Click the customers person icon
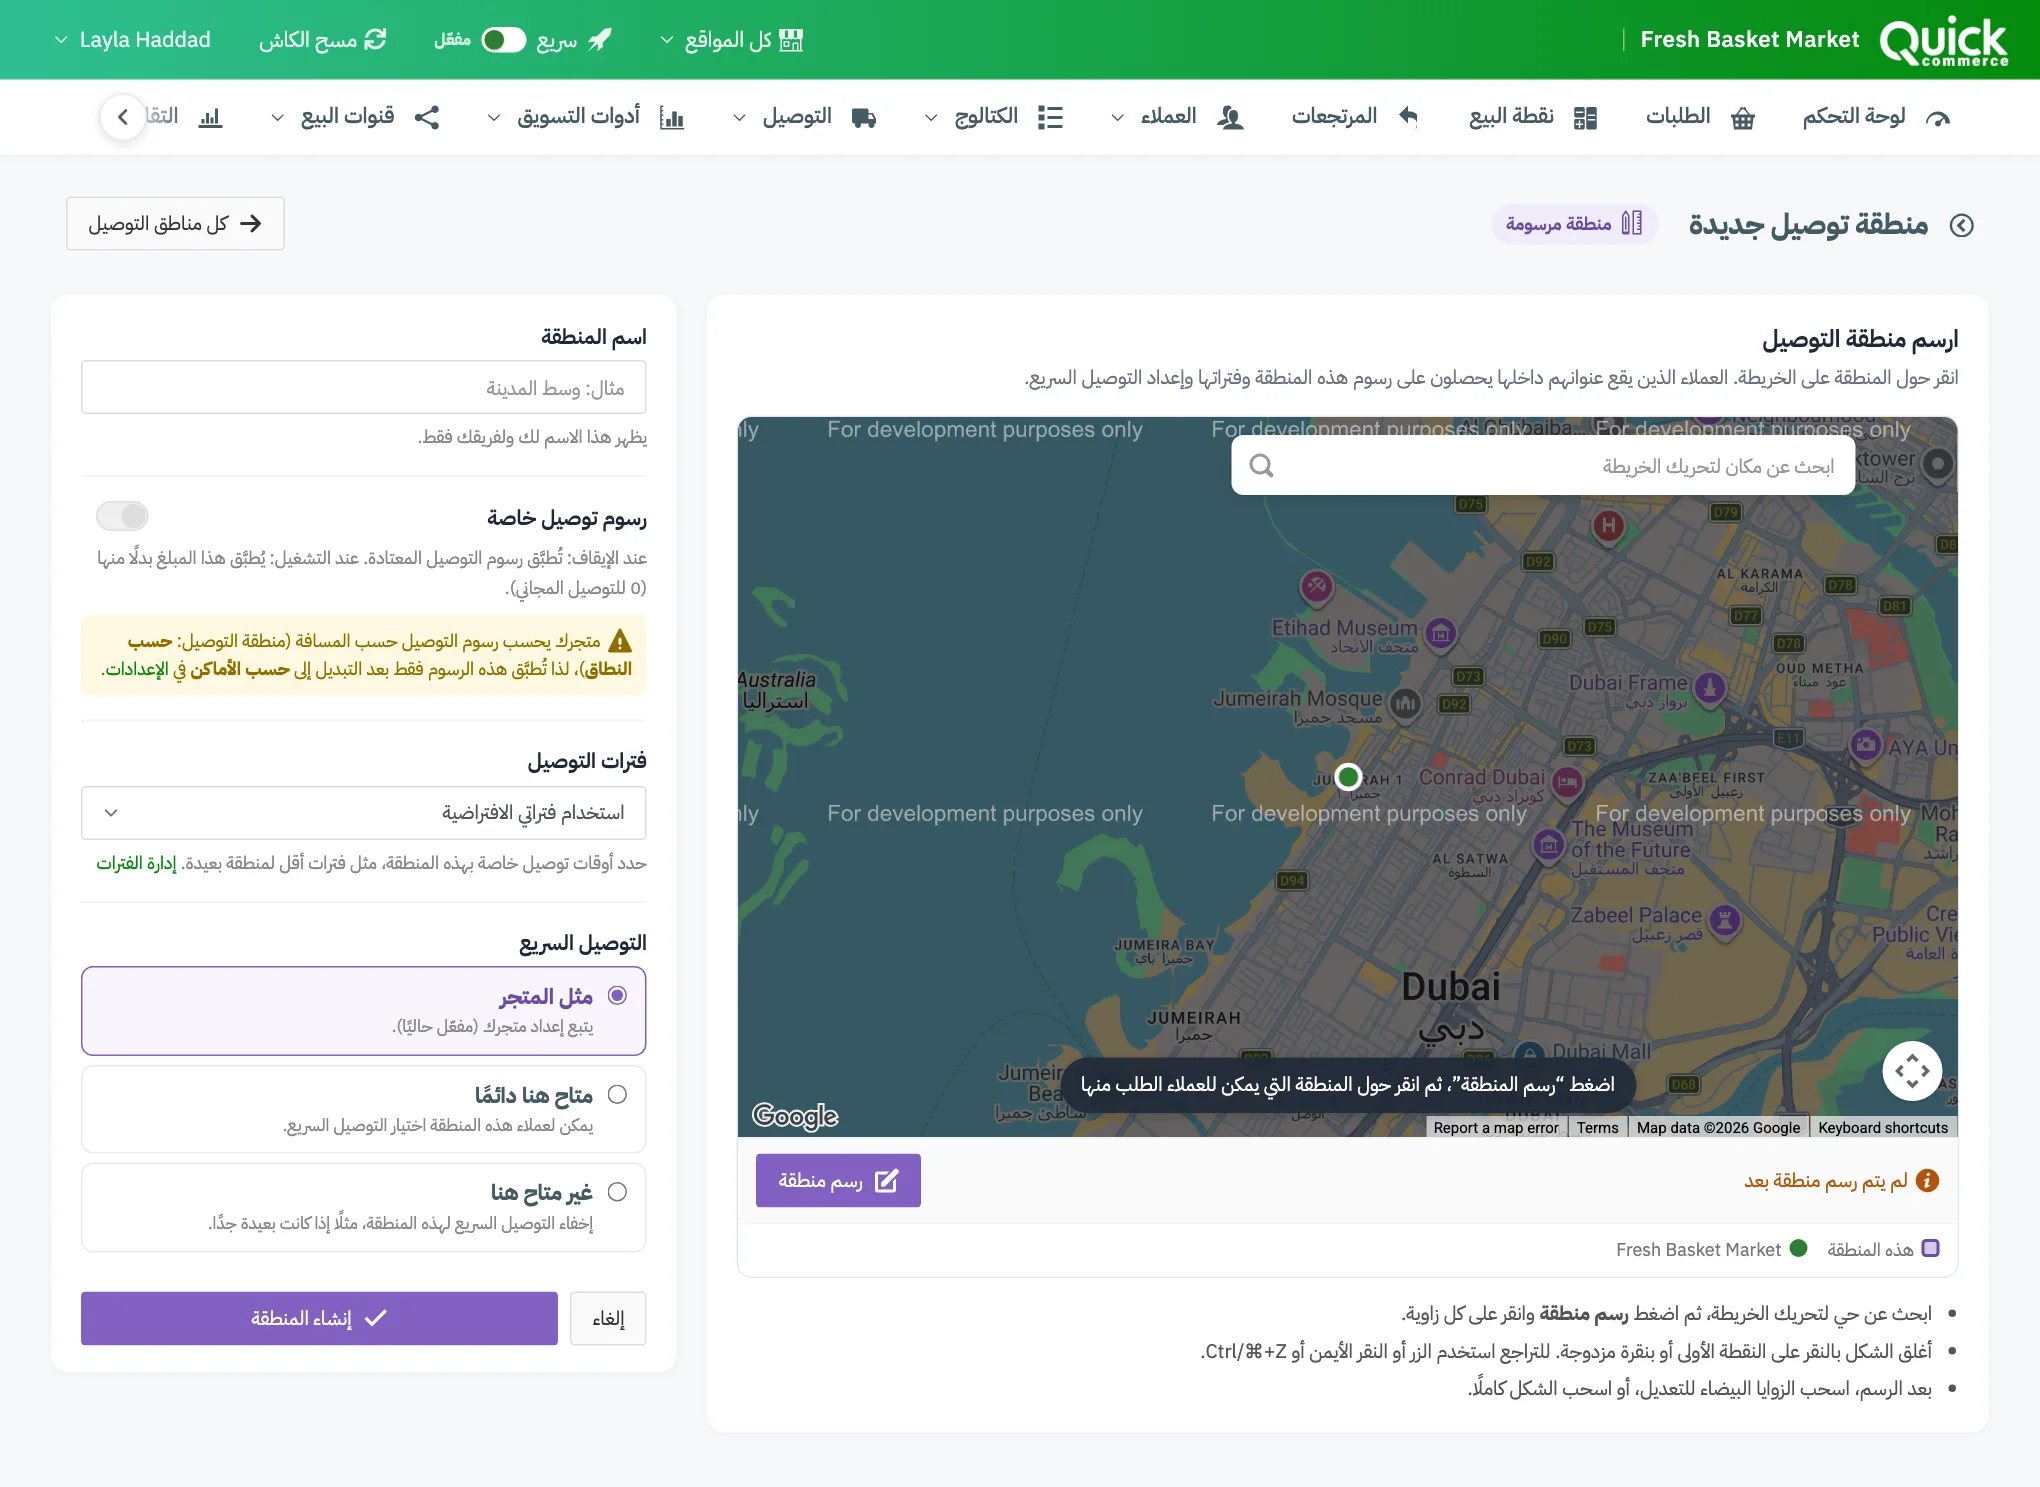The width and height of the screenshot is (2040, 1487). (x=1230, y=118)
